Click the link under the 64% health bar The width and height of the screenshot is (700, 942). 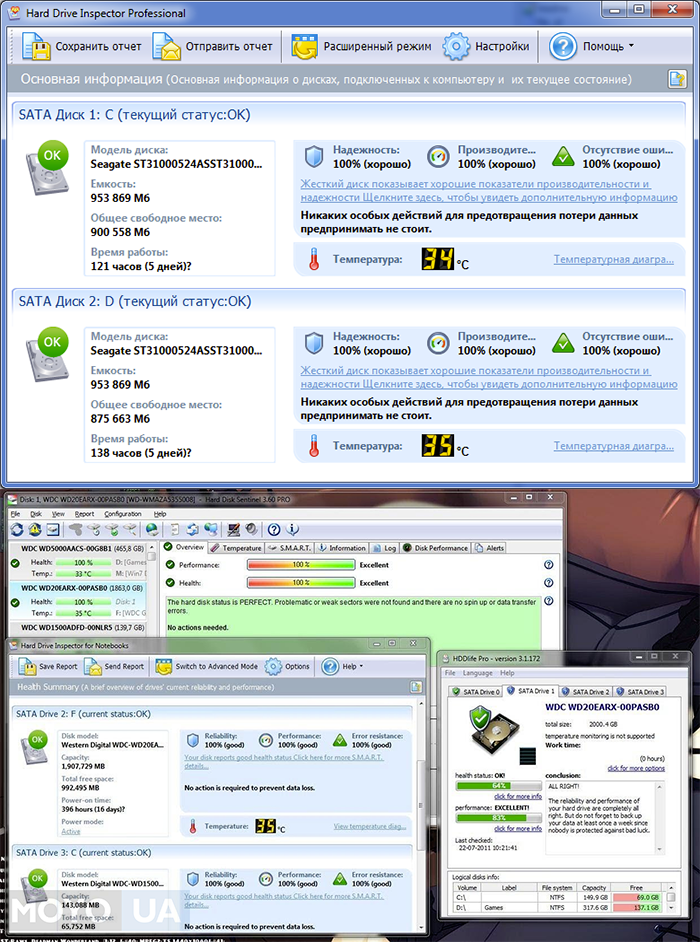coord(517,797)
